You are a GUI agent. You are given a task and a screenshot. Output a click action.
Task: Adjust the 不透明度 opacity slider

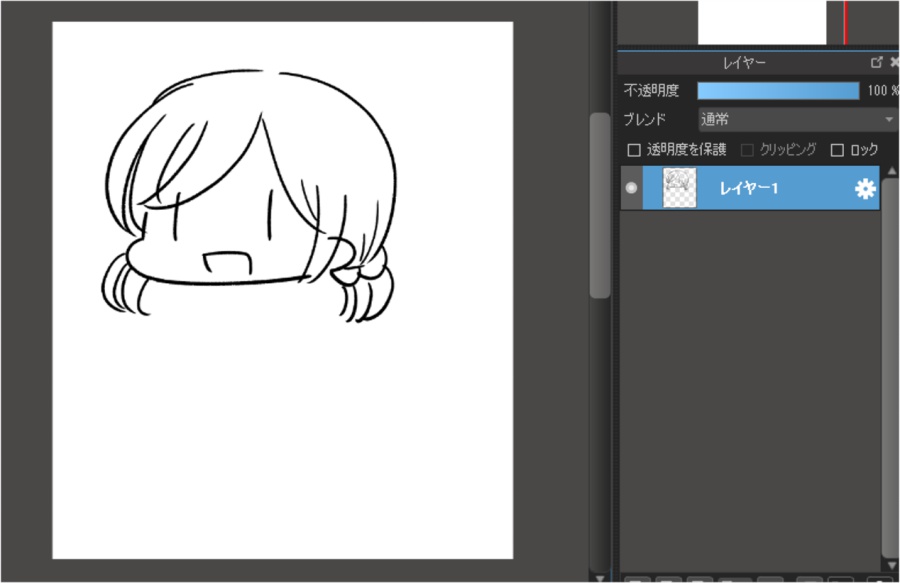pos(778,91)
